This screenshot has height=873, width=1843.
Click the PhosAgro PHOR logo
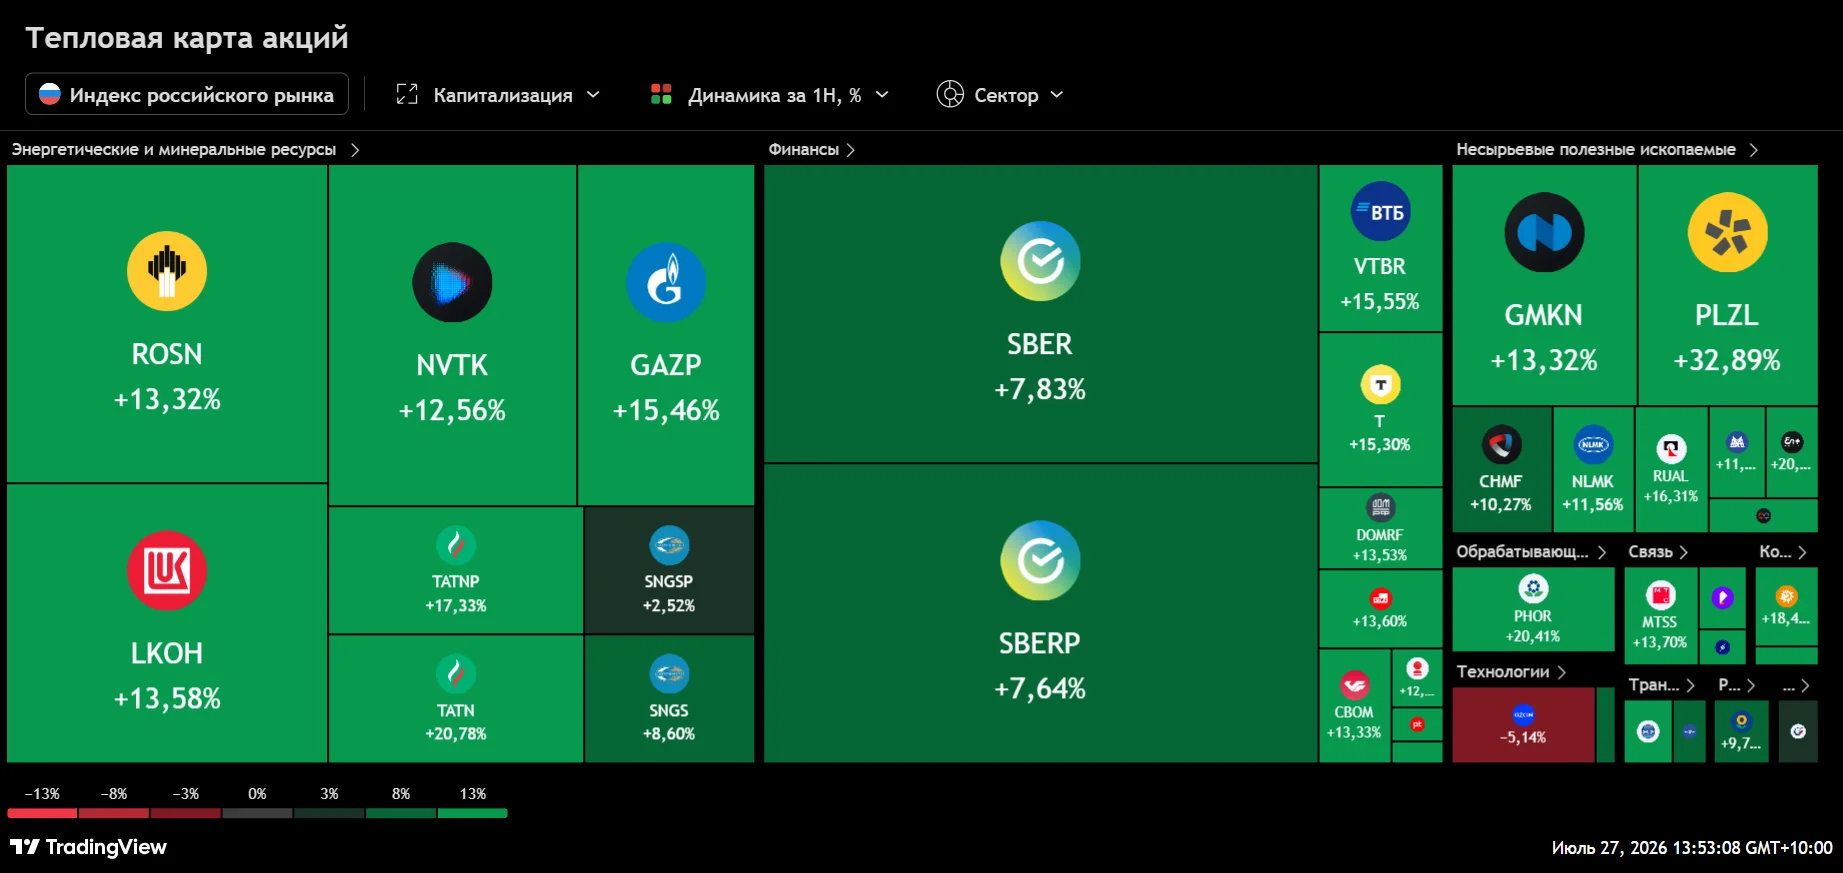pos(1533,588)
